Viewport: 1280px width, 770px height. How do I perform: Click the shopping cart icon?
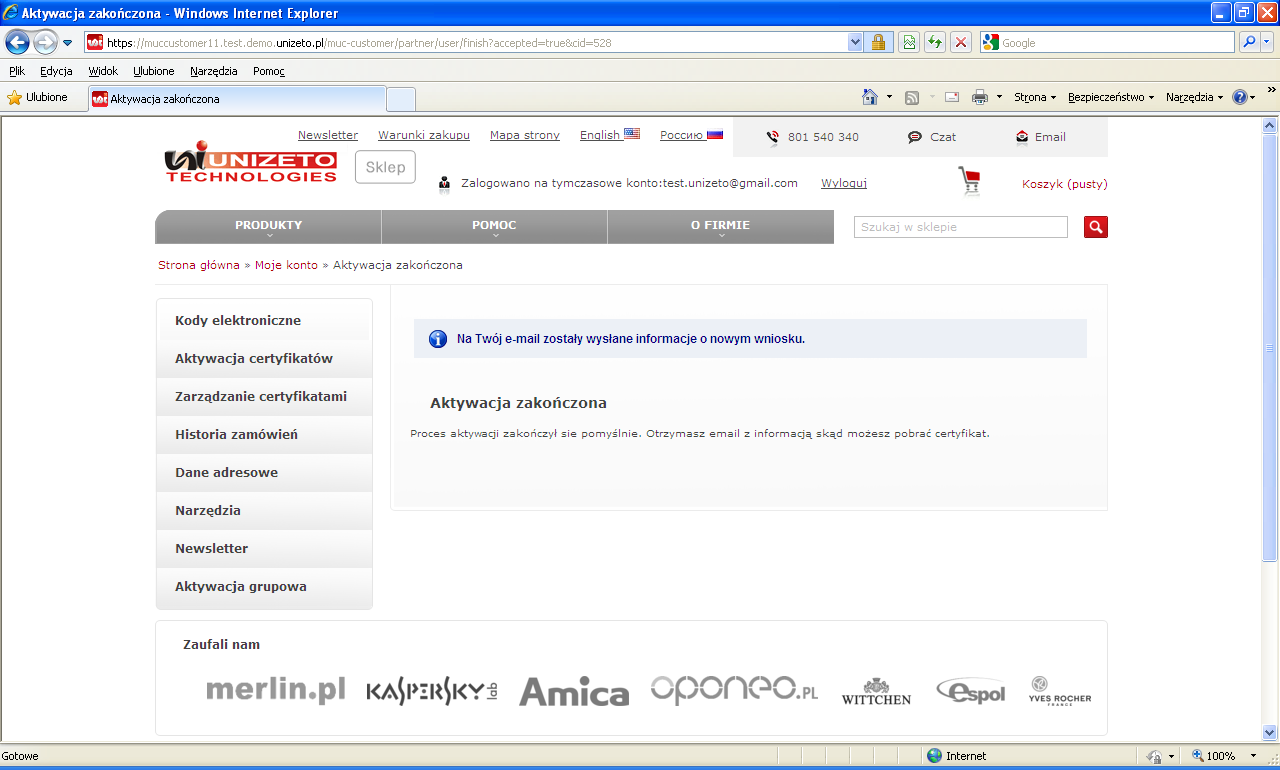(x=969, y=181)
